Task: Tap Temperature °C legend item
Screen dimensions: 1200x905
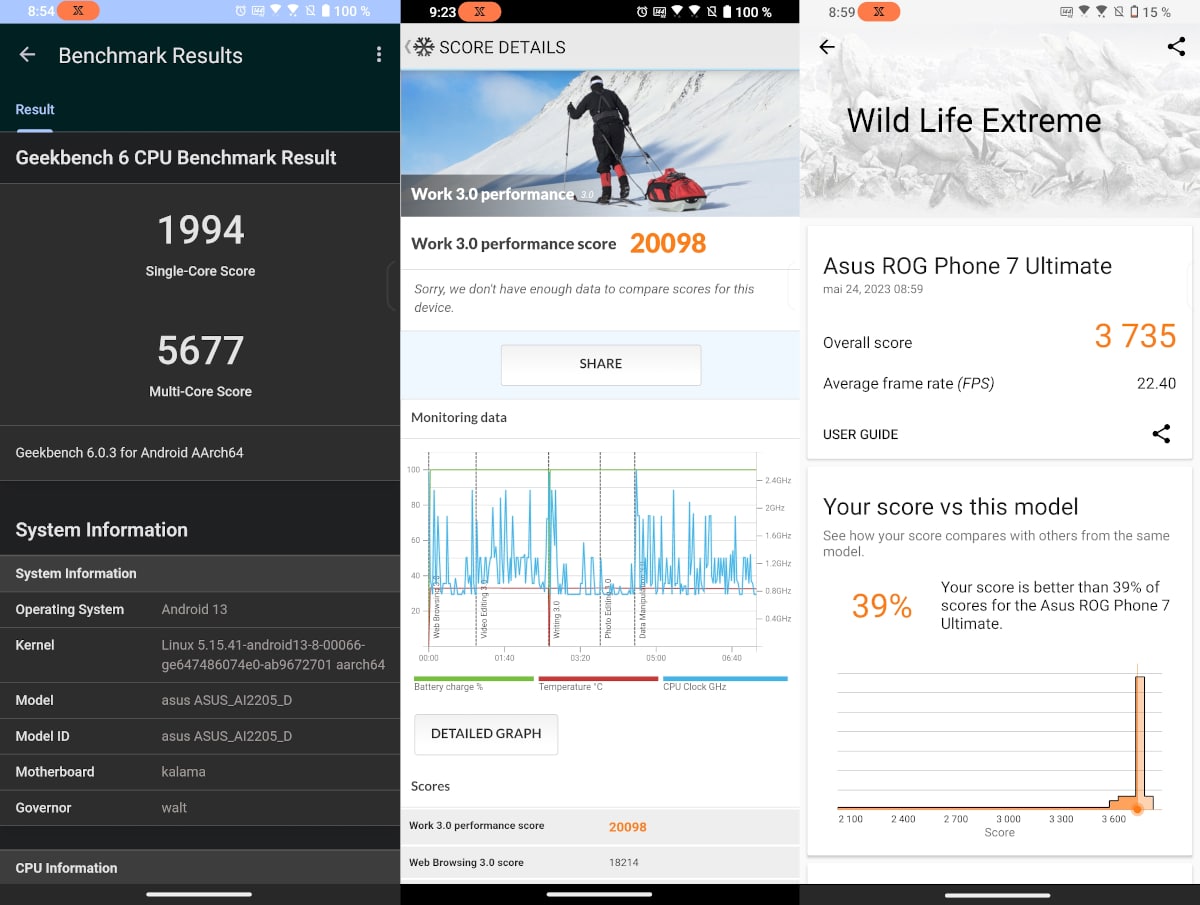Action: pyautogui.click(x=597, y=684)
